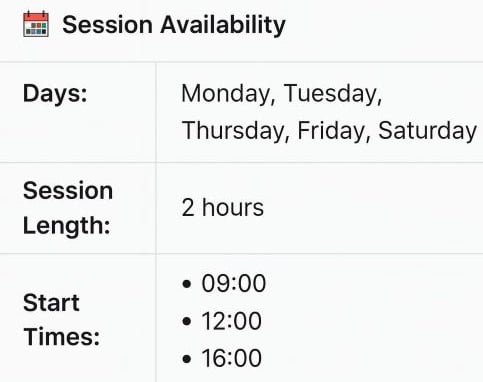Screen dimensions: 483x382
Task: Click the bullet before 16:00
Action: (x=187, y=359)
